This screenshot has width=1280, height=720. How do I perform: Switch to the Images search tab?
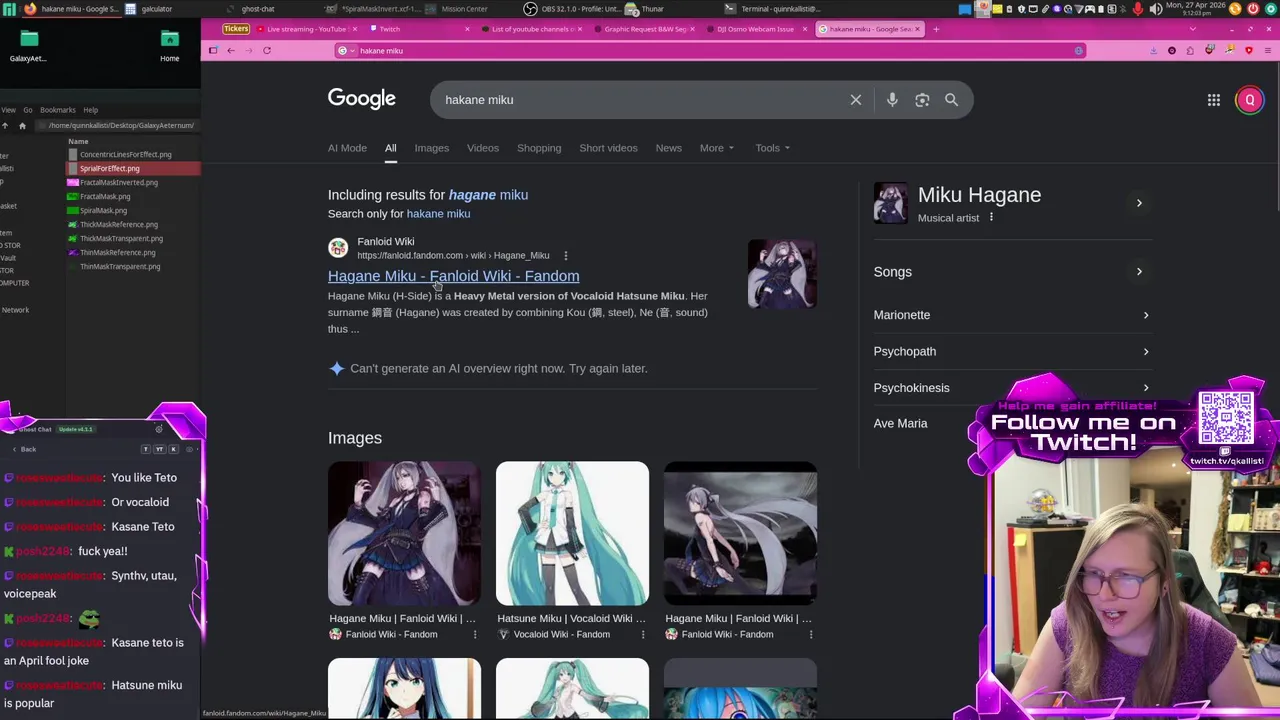pos(432,148)
